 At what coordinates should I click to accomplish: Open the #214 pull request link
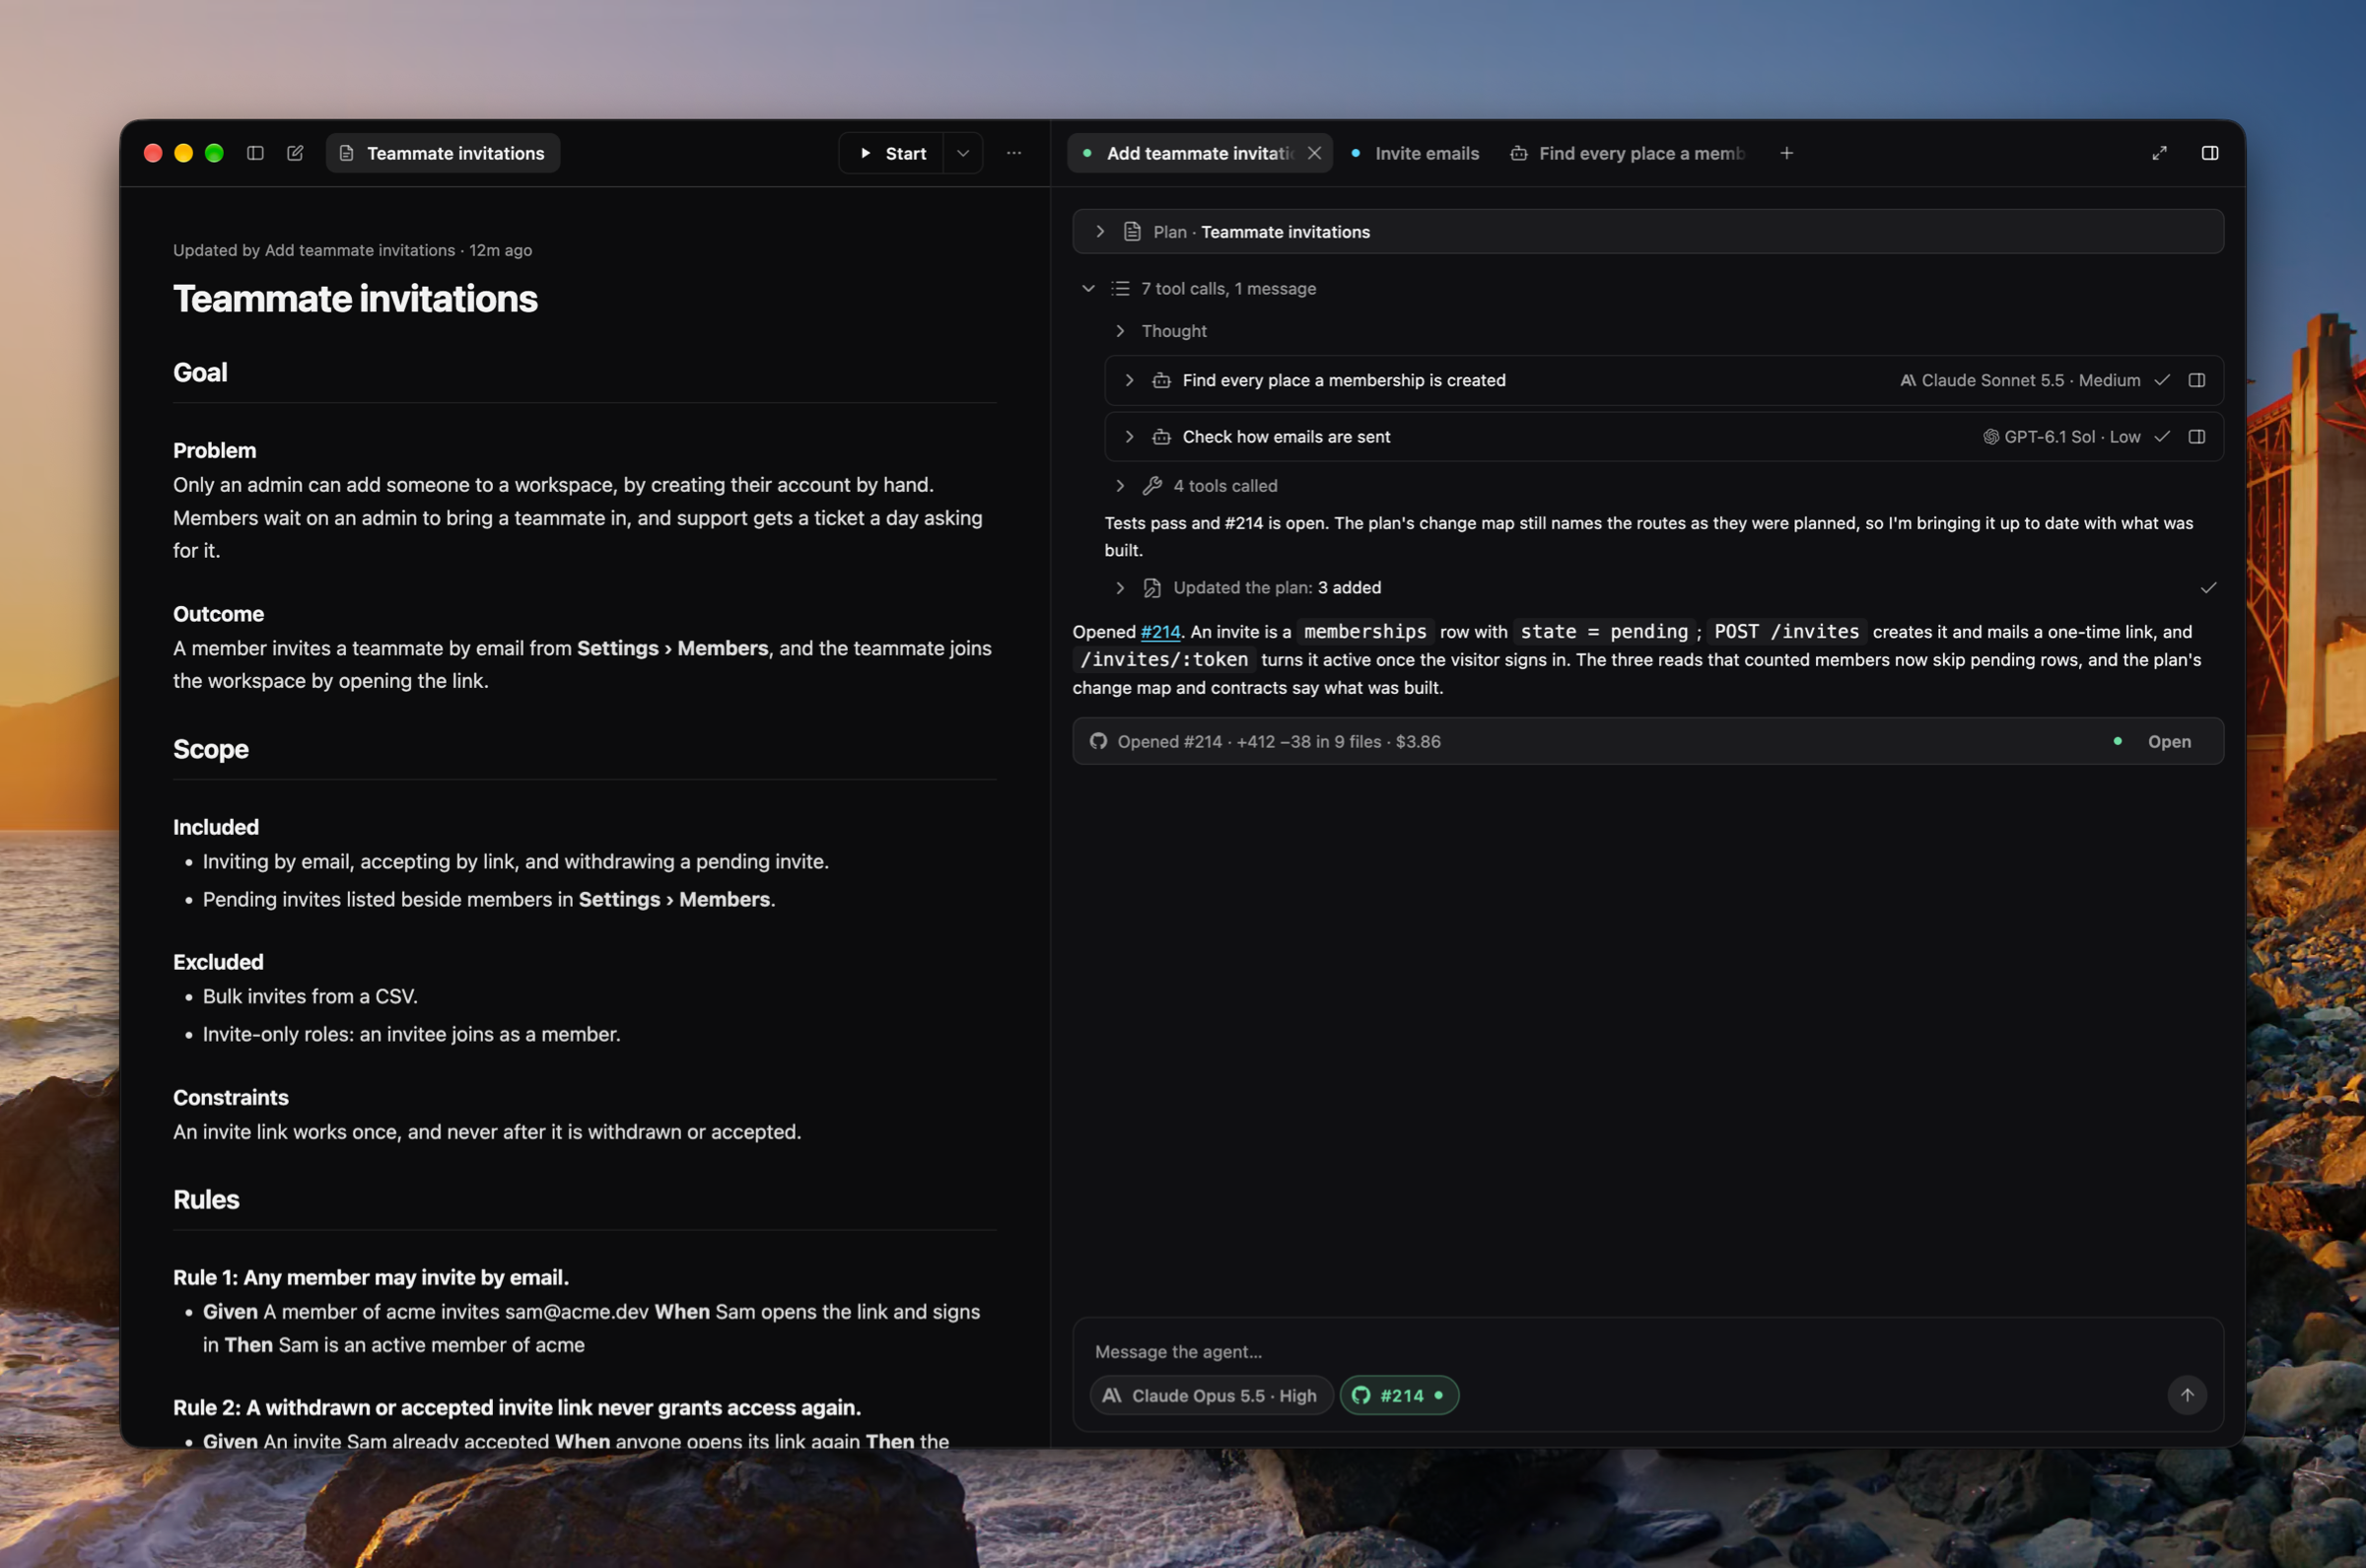tap(1160, 632)
